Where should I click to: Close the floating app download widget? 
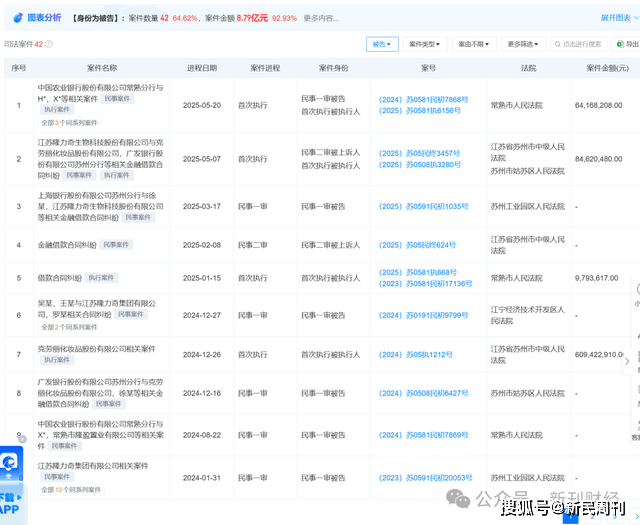[x=22, y=439]
